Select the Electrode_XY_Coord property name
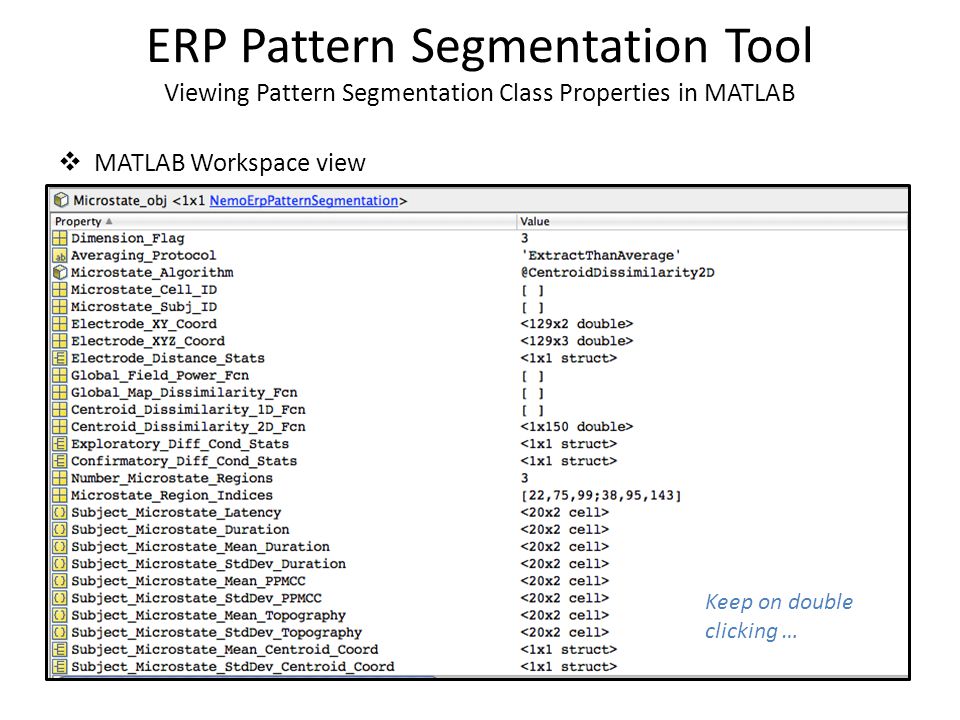The image size is (960, 720). pos(144,324)
